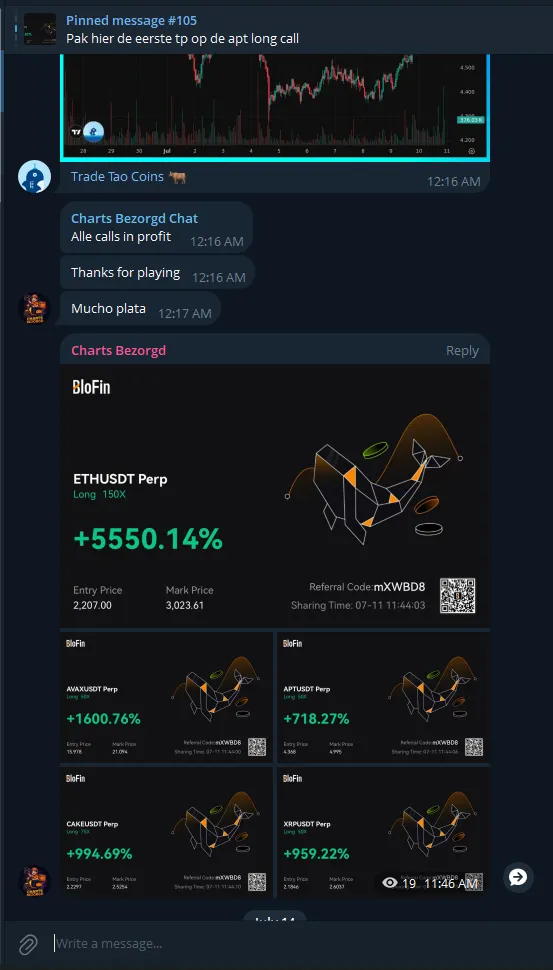Click the Charts Bezorgd Chat sender name
Viewport: 553px width, 970px height.
pos(134,218)
